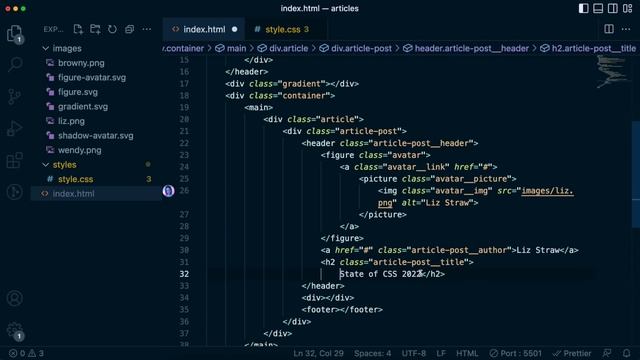The image size is (640, 360).
Task: Click the New File icon in explorer
Action: 78,29
